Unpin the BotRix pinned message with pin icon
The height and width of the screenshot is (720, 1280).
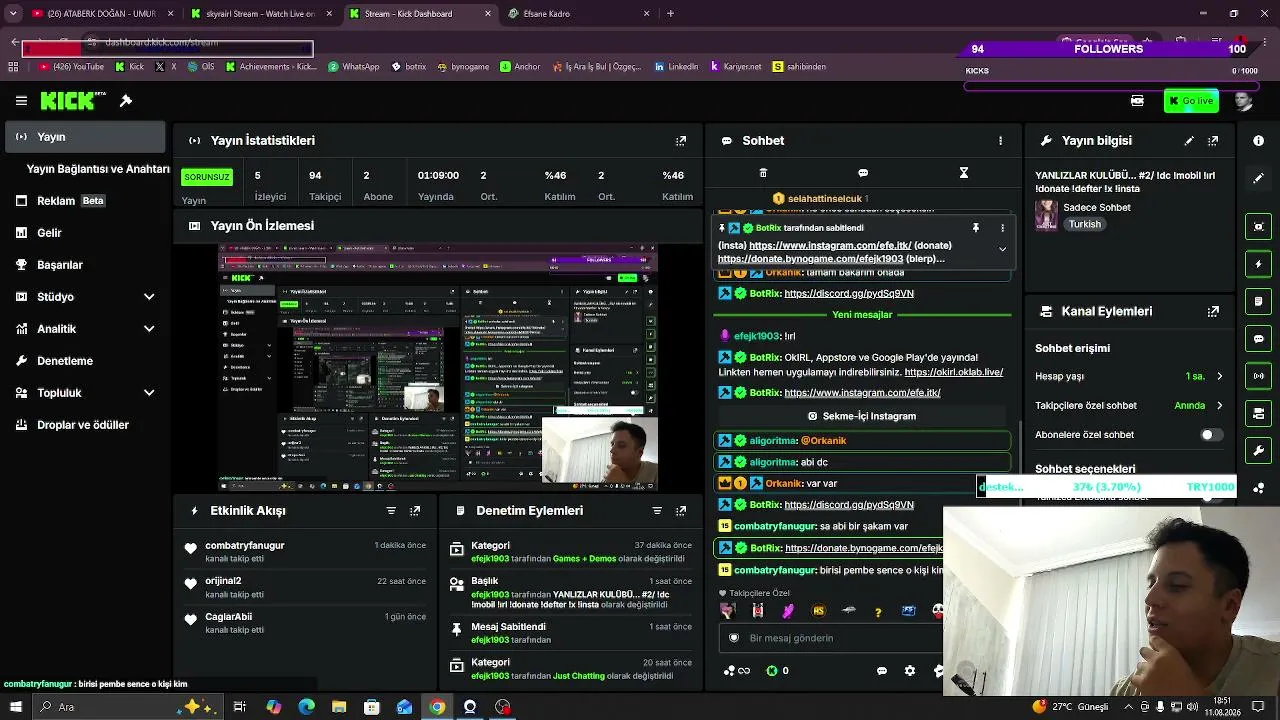click(x=975, y=228)
